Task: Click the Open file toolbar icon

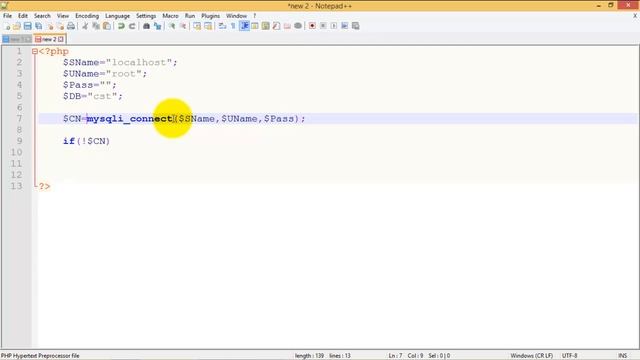Action: 17,26
